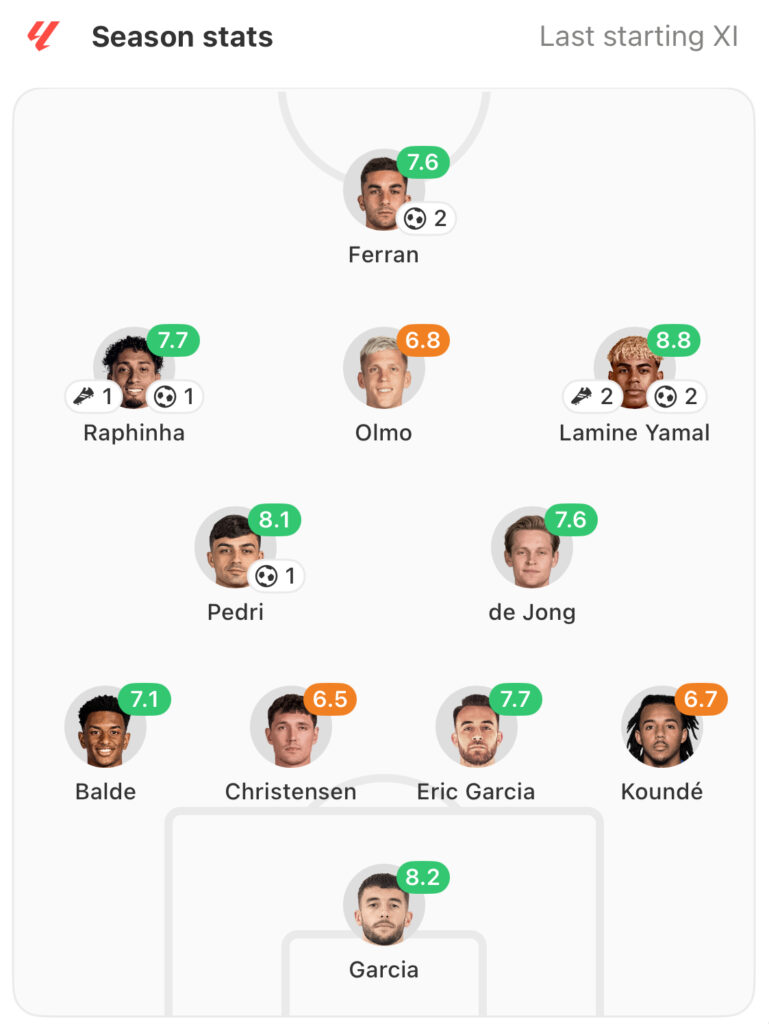Open goalkeeper Garcia's player photo
Screen dimensions: 769x1024
[384, 906]
